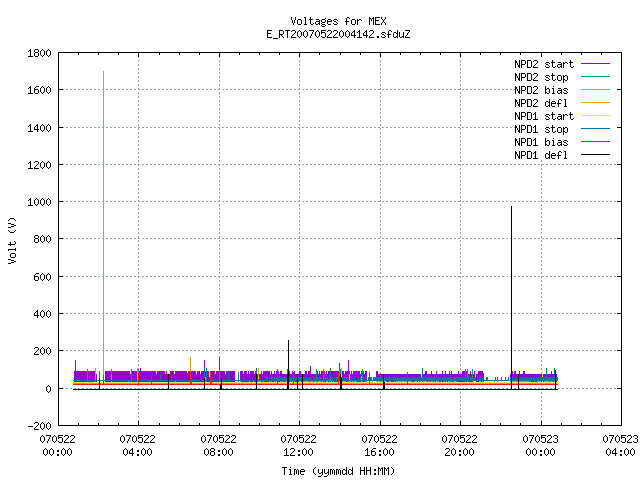The height and width of the screenshot is (480, 640).
Task: Click the purple NPD2 start legend line
Action: tap(595, 64)
